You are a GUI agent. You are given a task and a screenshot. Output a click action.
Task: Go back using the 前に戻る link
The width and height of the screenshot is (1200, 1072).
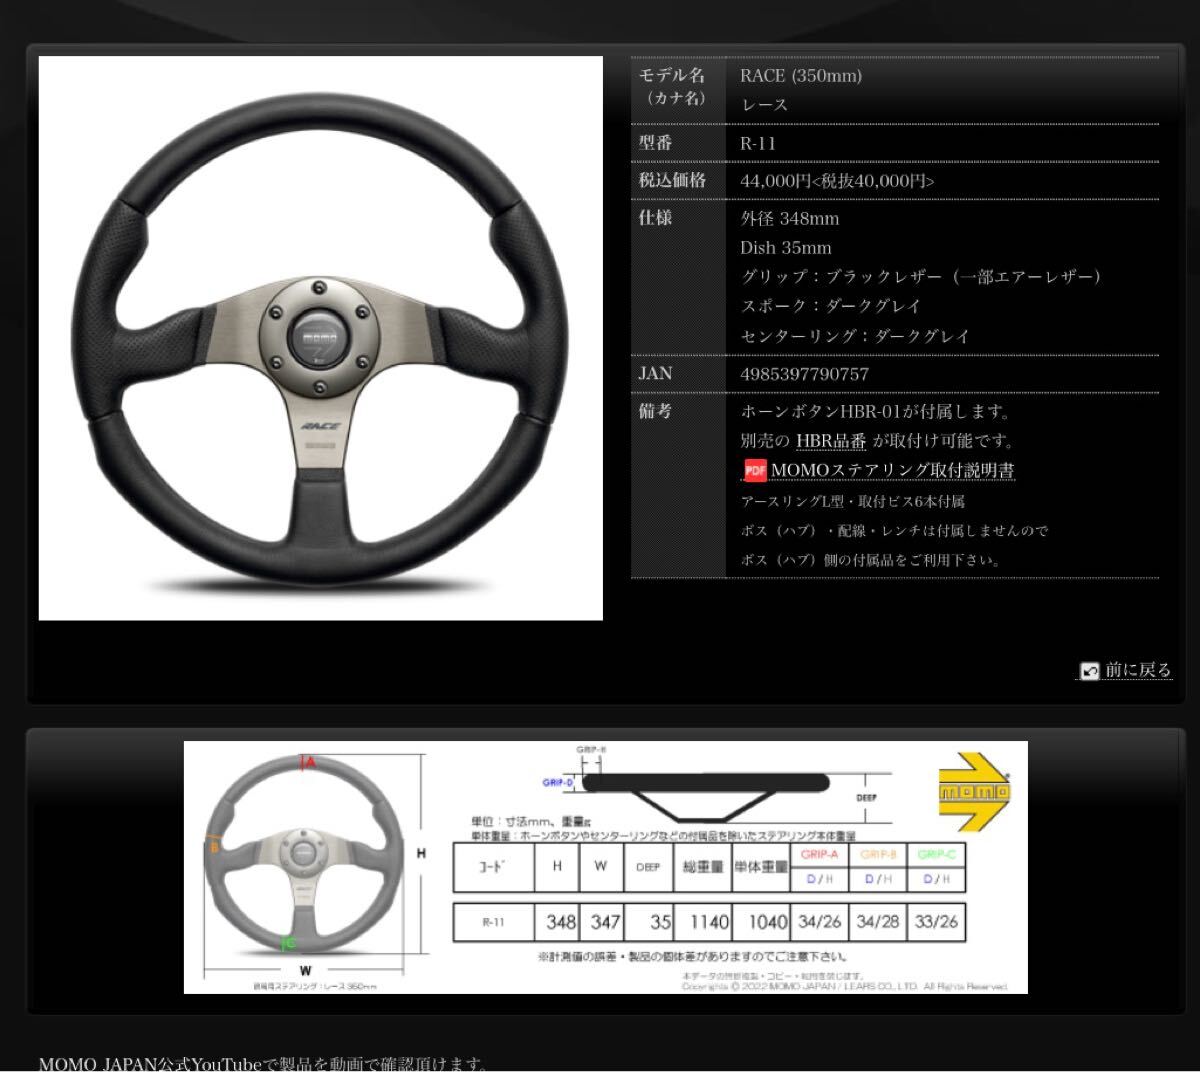tap(1137, 670)
